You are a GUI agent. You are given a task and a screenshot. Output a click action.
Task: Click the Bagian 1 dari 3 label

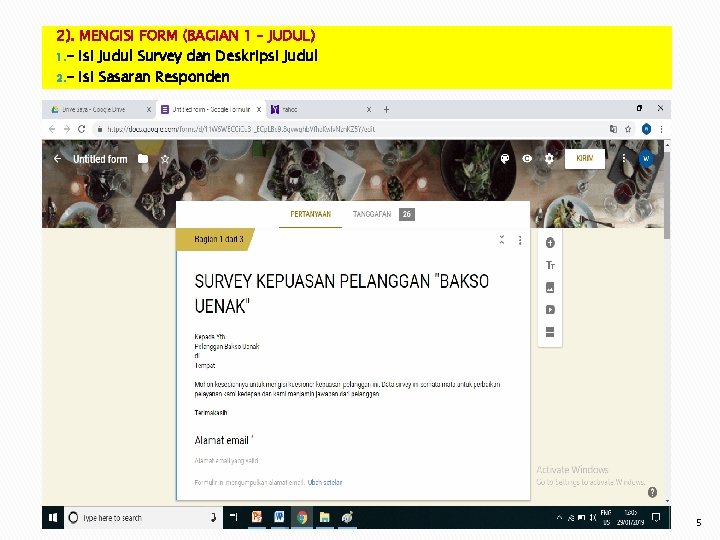(x=219, y=239)
